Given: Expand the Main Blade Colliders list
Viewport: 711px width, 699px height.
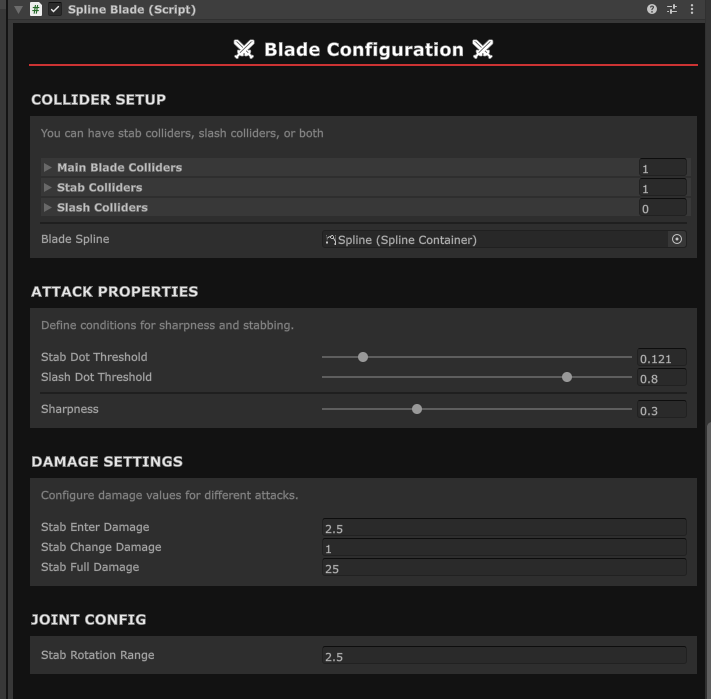Looking at the screenshot, I should (47, 168).
